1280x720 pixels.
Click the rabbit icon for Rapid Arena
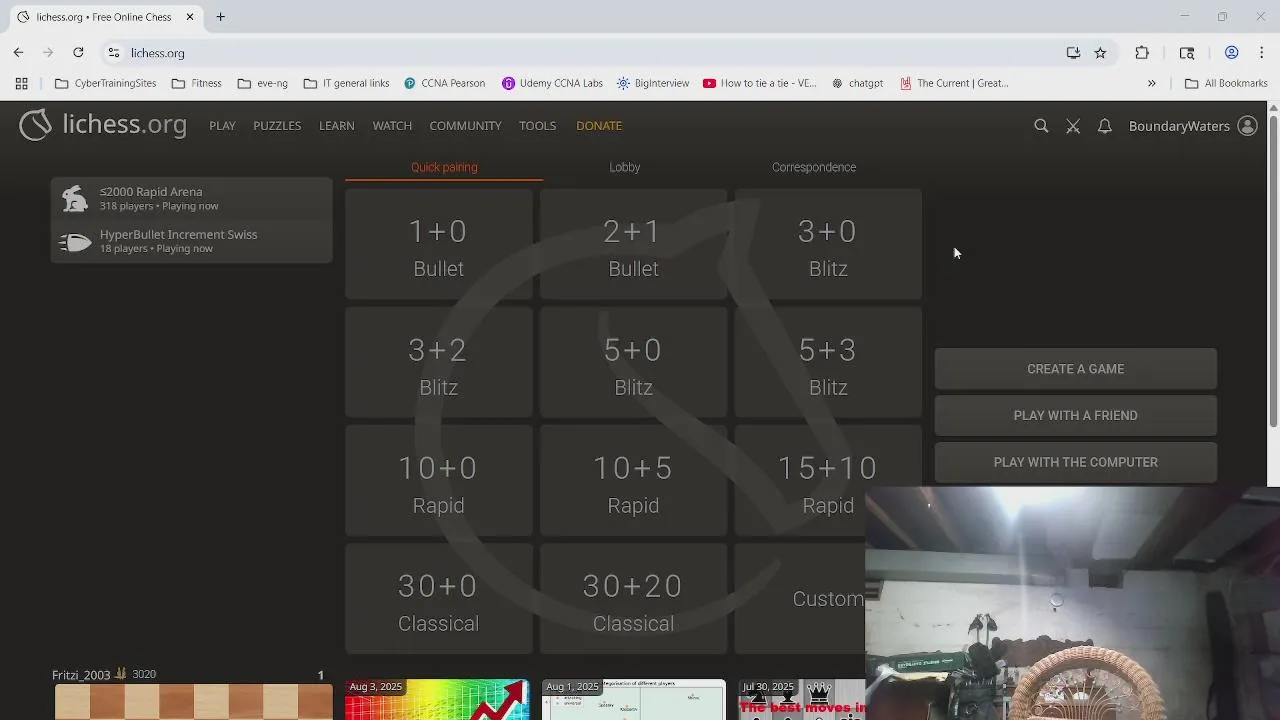[x=75, y=198]
